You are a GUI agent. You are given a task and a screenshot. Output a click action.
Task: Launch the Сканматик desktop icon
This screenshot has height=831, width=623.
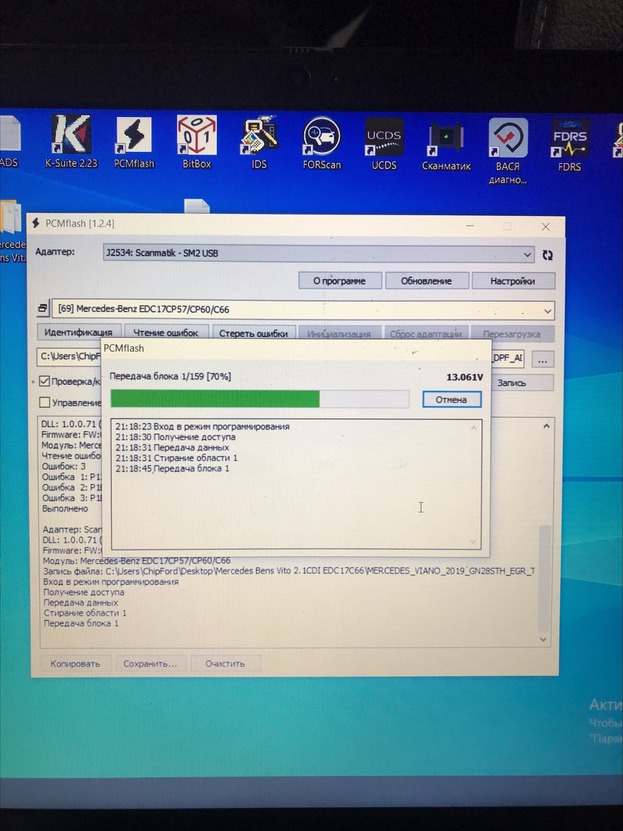pos(446,139)
